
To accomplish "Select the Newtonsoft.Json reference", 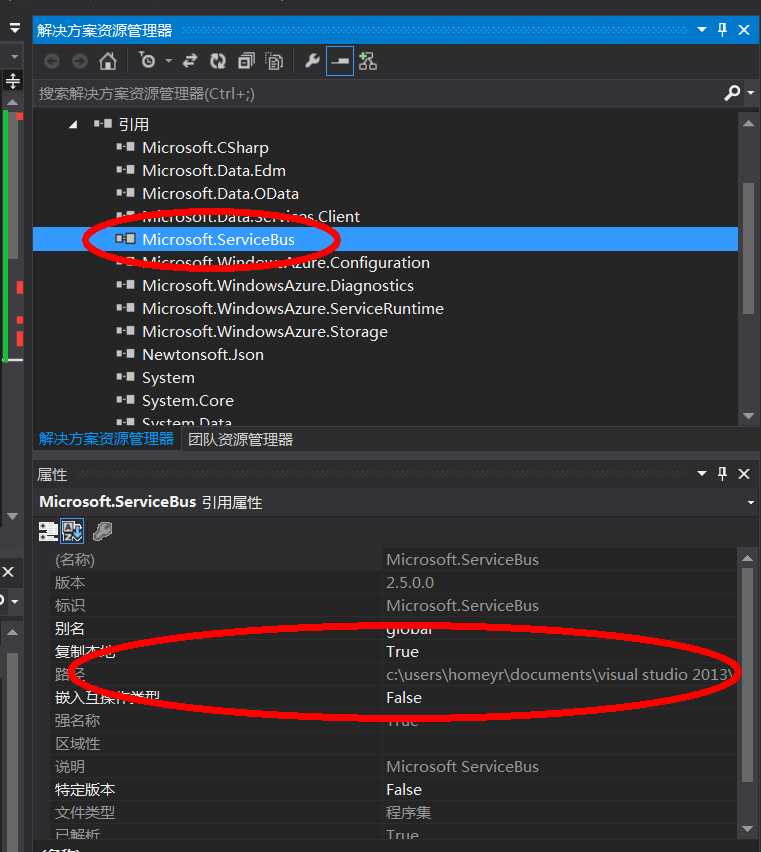I will pos(203,354).
